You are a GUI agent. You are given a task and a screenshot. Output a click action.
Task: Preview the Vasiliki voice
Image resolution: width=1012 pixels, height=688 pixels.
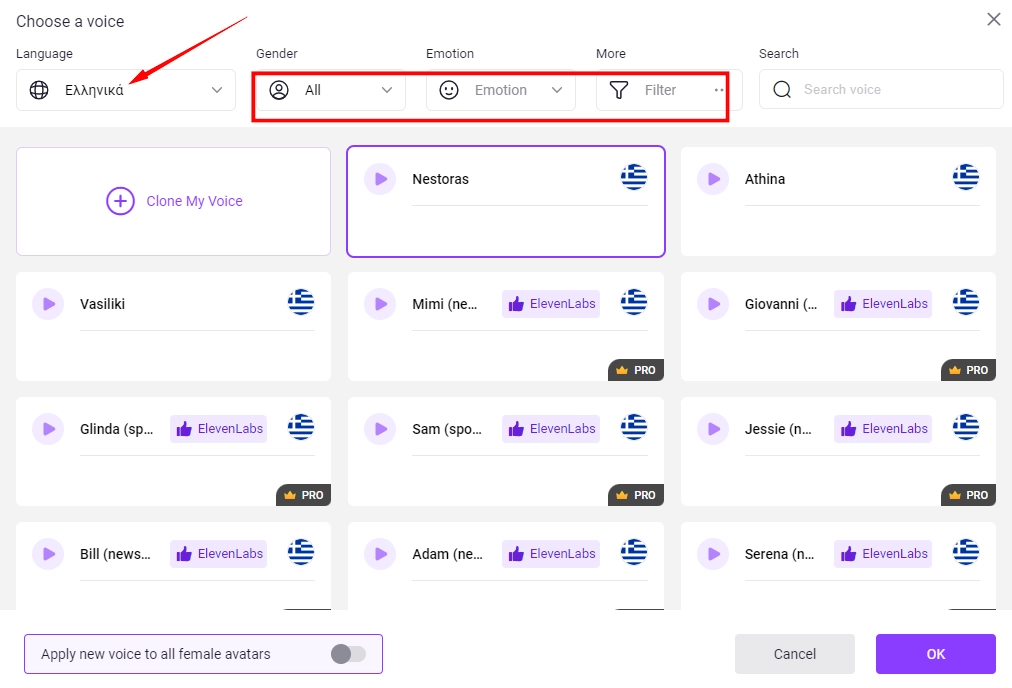pos(47,304)
